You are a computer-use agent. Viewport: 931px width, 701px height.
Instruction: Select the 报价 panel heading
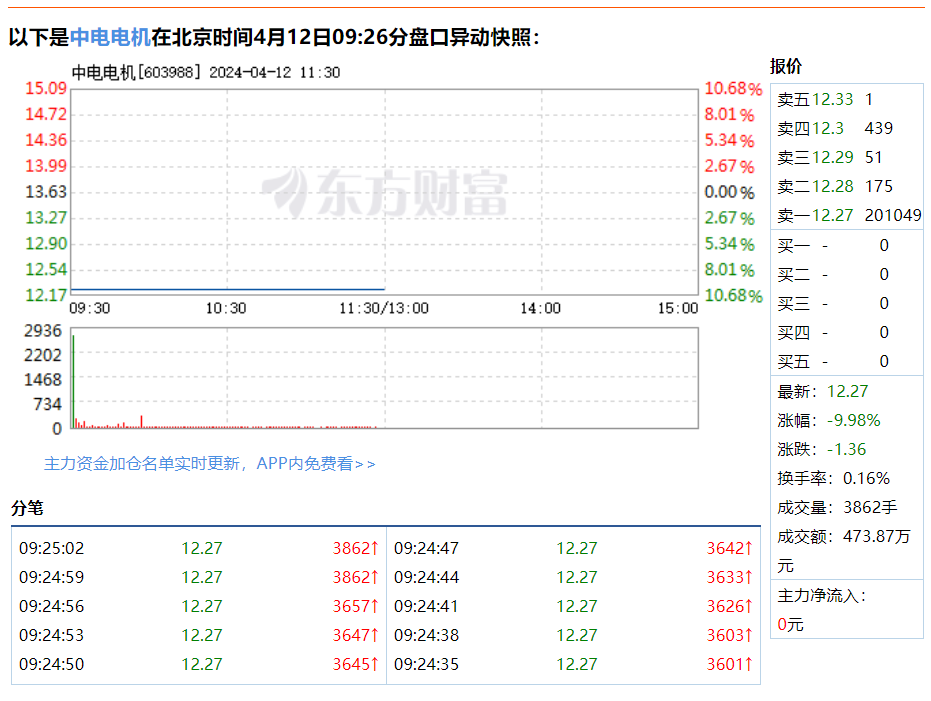(x=786, y=66)
